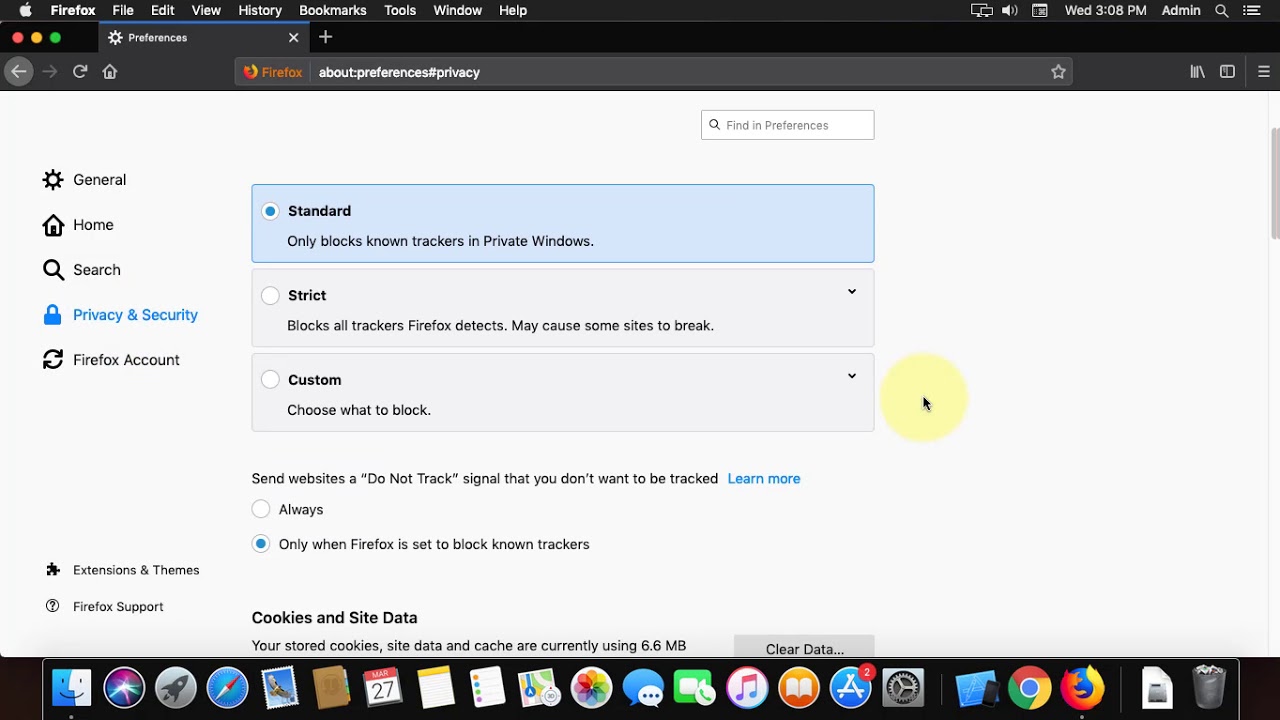Open Notification Center in the menu bar

[1252, 10]
